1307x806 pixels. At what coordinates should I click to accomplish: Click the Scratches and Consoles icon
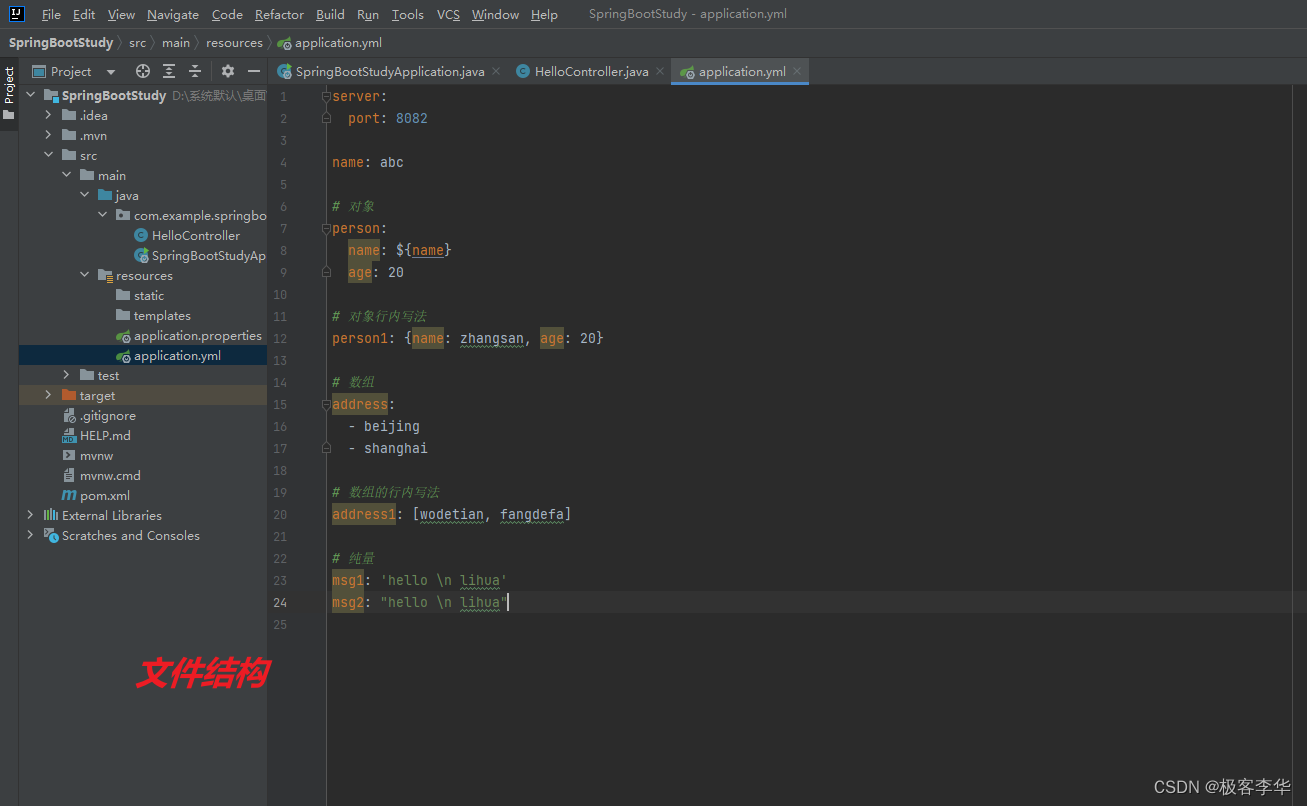pos(51,536)
